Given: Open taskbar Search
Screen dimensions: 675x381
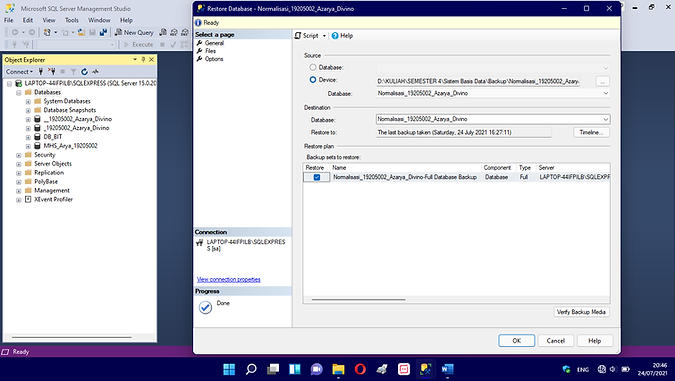Looking at the screenshot, I should coord(251,369).
